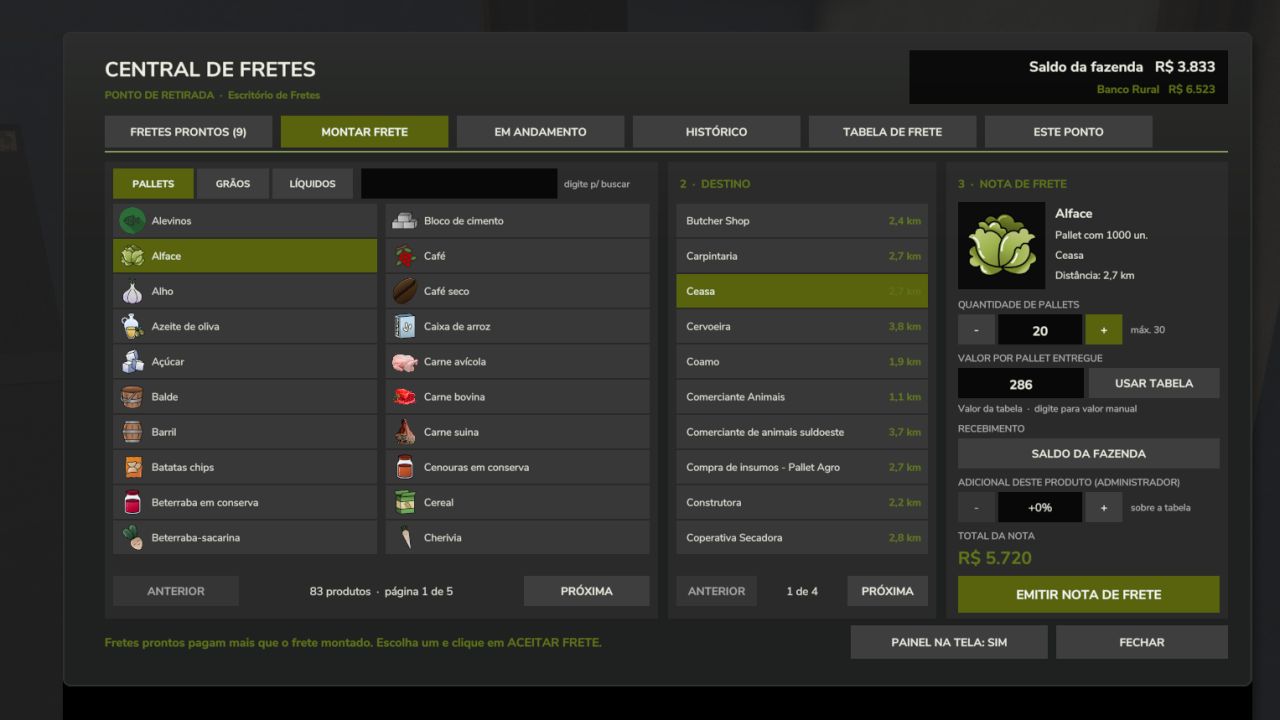Decrease the administrator additional percentage

976,507
